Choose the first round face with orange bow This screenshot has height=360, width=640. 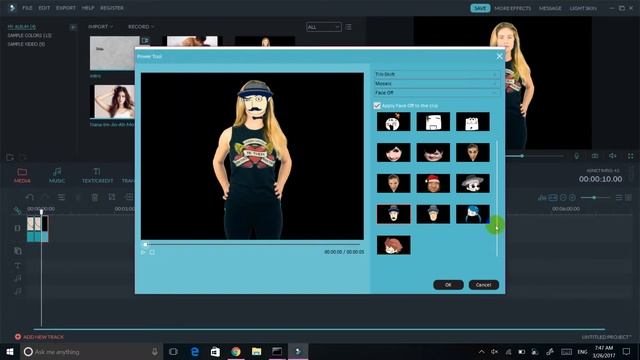pos(393,122)
